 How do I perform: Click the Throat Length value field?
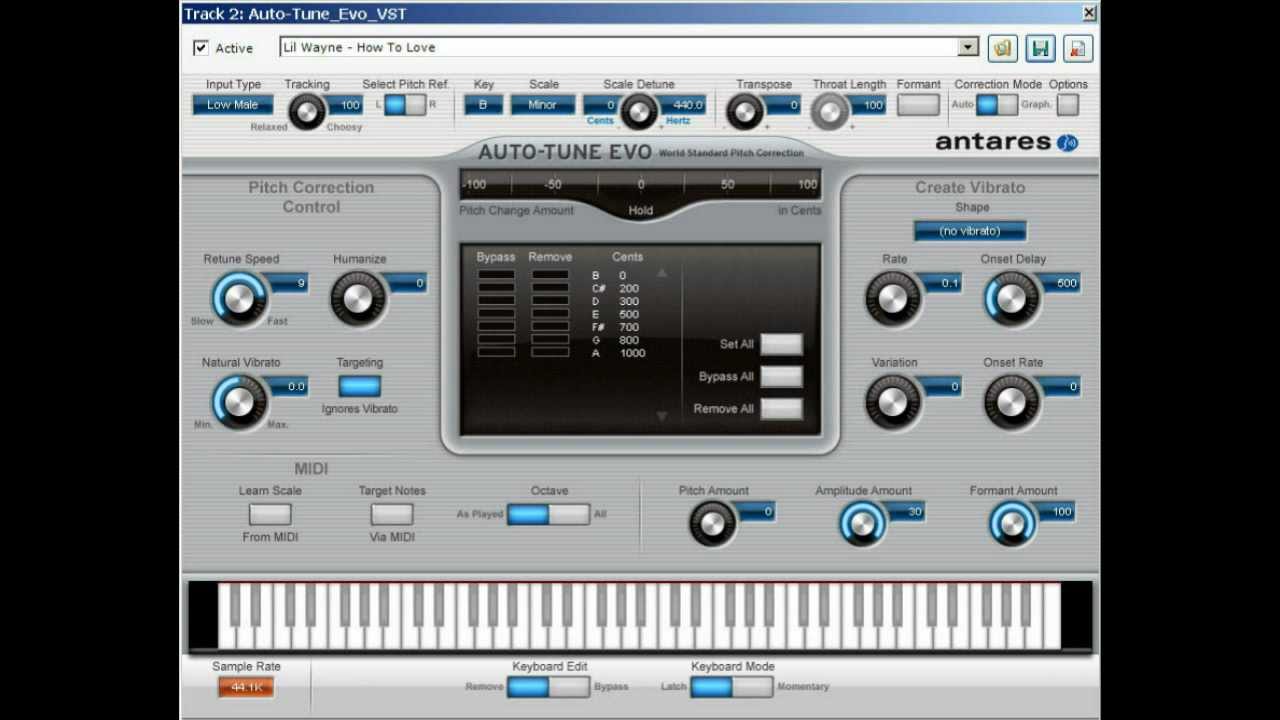[x=868, y=105]
